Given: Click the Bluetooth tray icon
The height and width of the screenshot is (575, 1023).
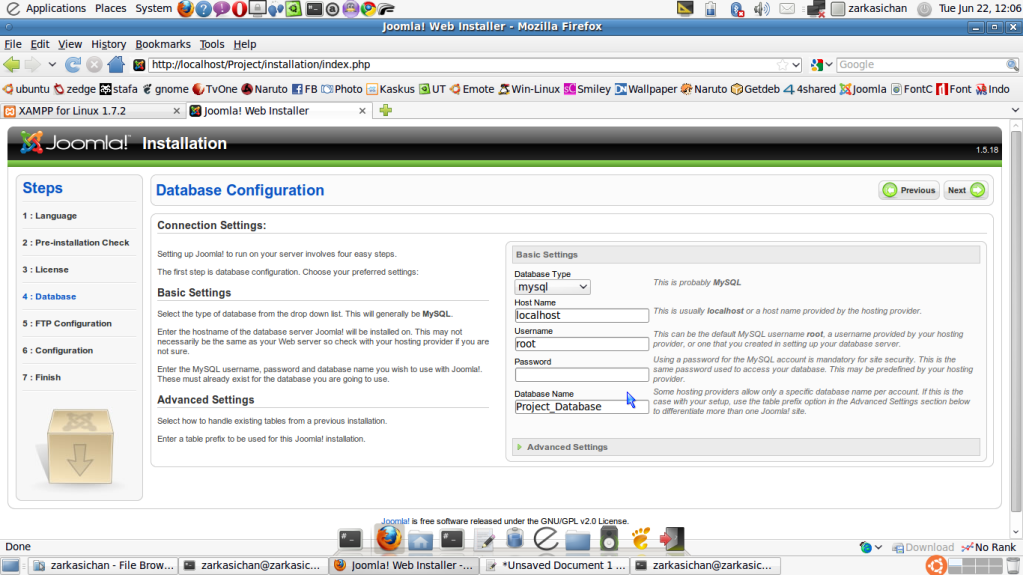Looking at the screenshot, I should 737,8.
